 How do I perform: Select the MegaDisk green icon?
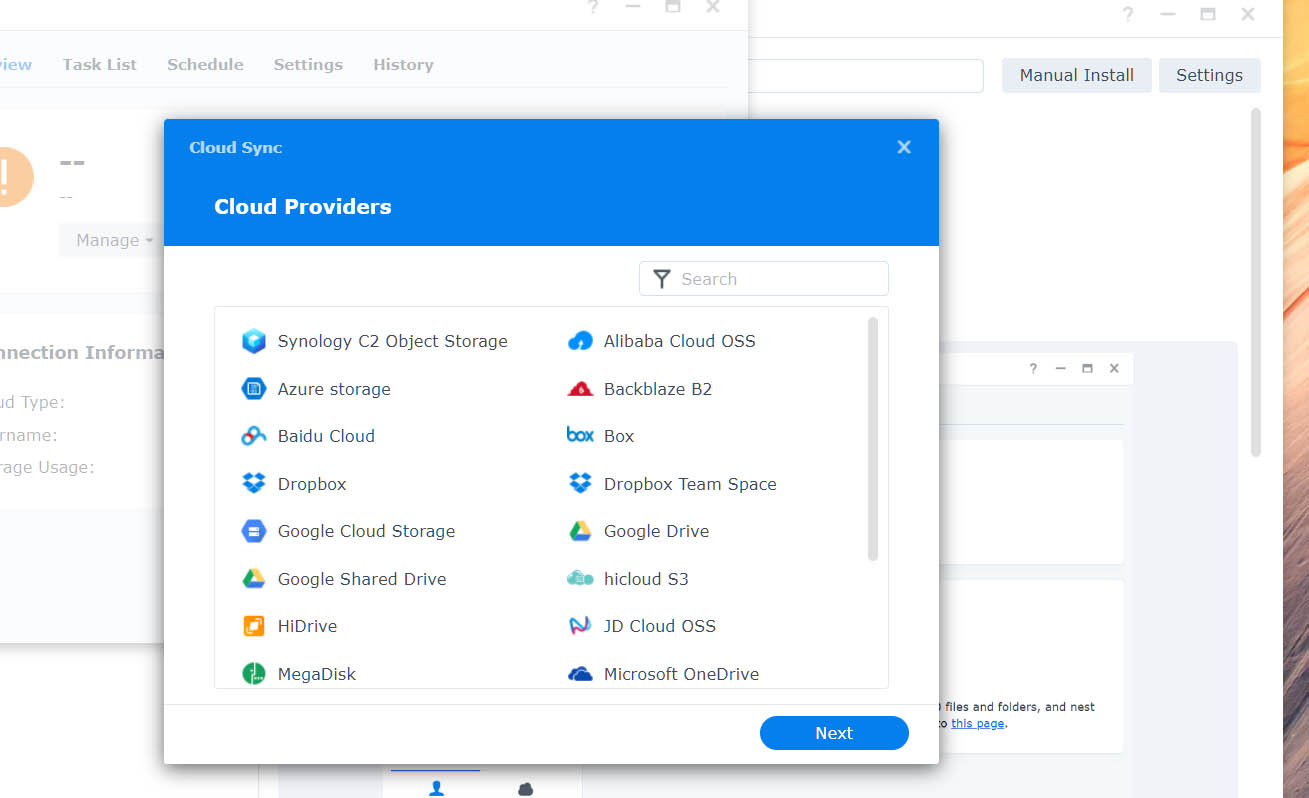point(254,674)
